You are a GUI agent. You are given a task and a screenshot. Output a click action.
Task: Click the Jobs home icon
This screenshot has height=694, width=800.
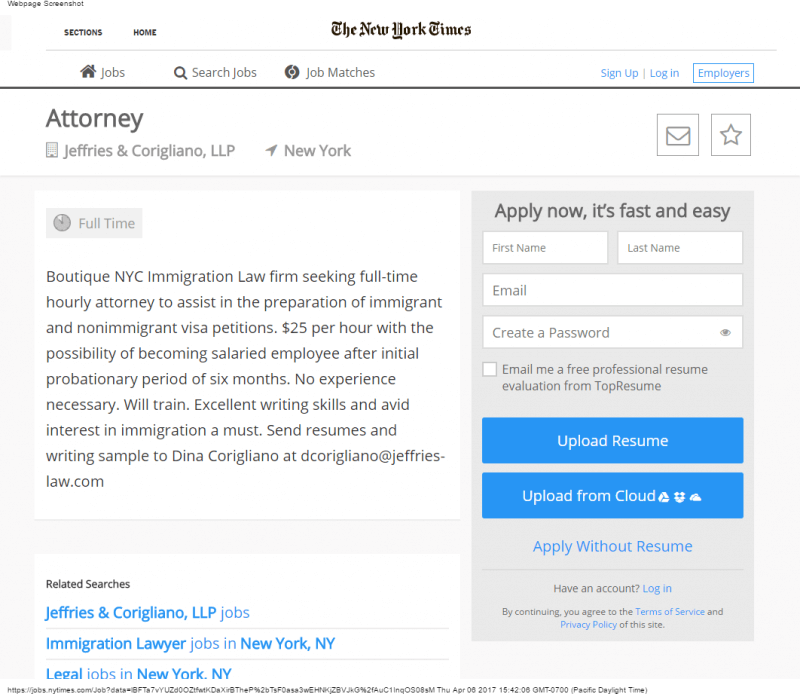88,72
